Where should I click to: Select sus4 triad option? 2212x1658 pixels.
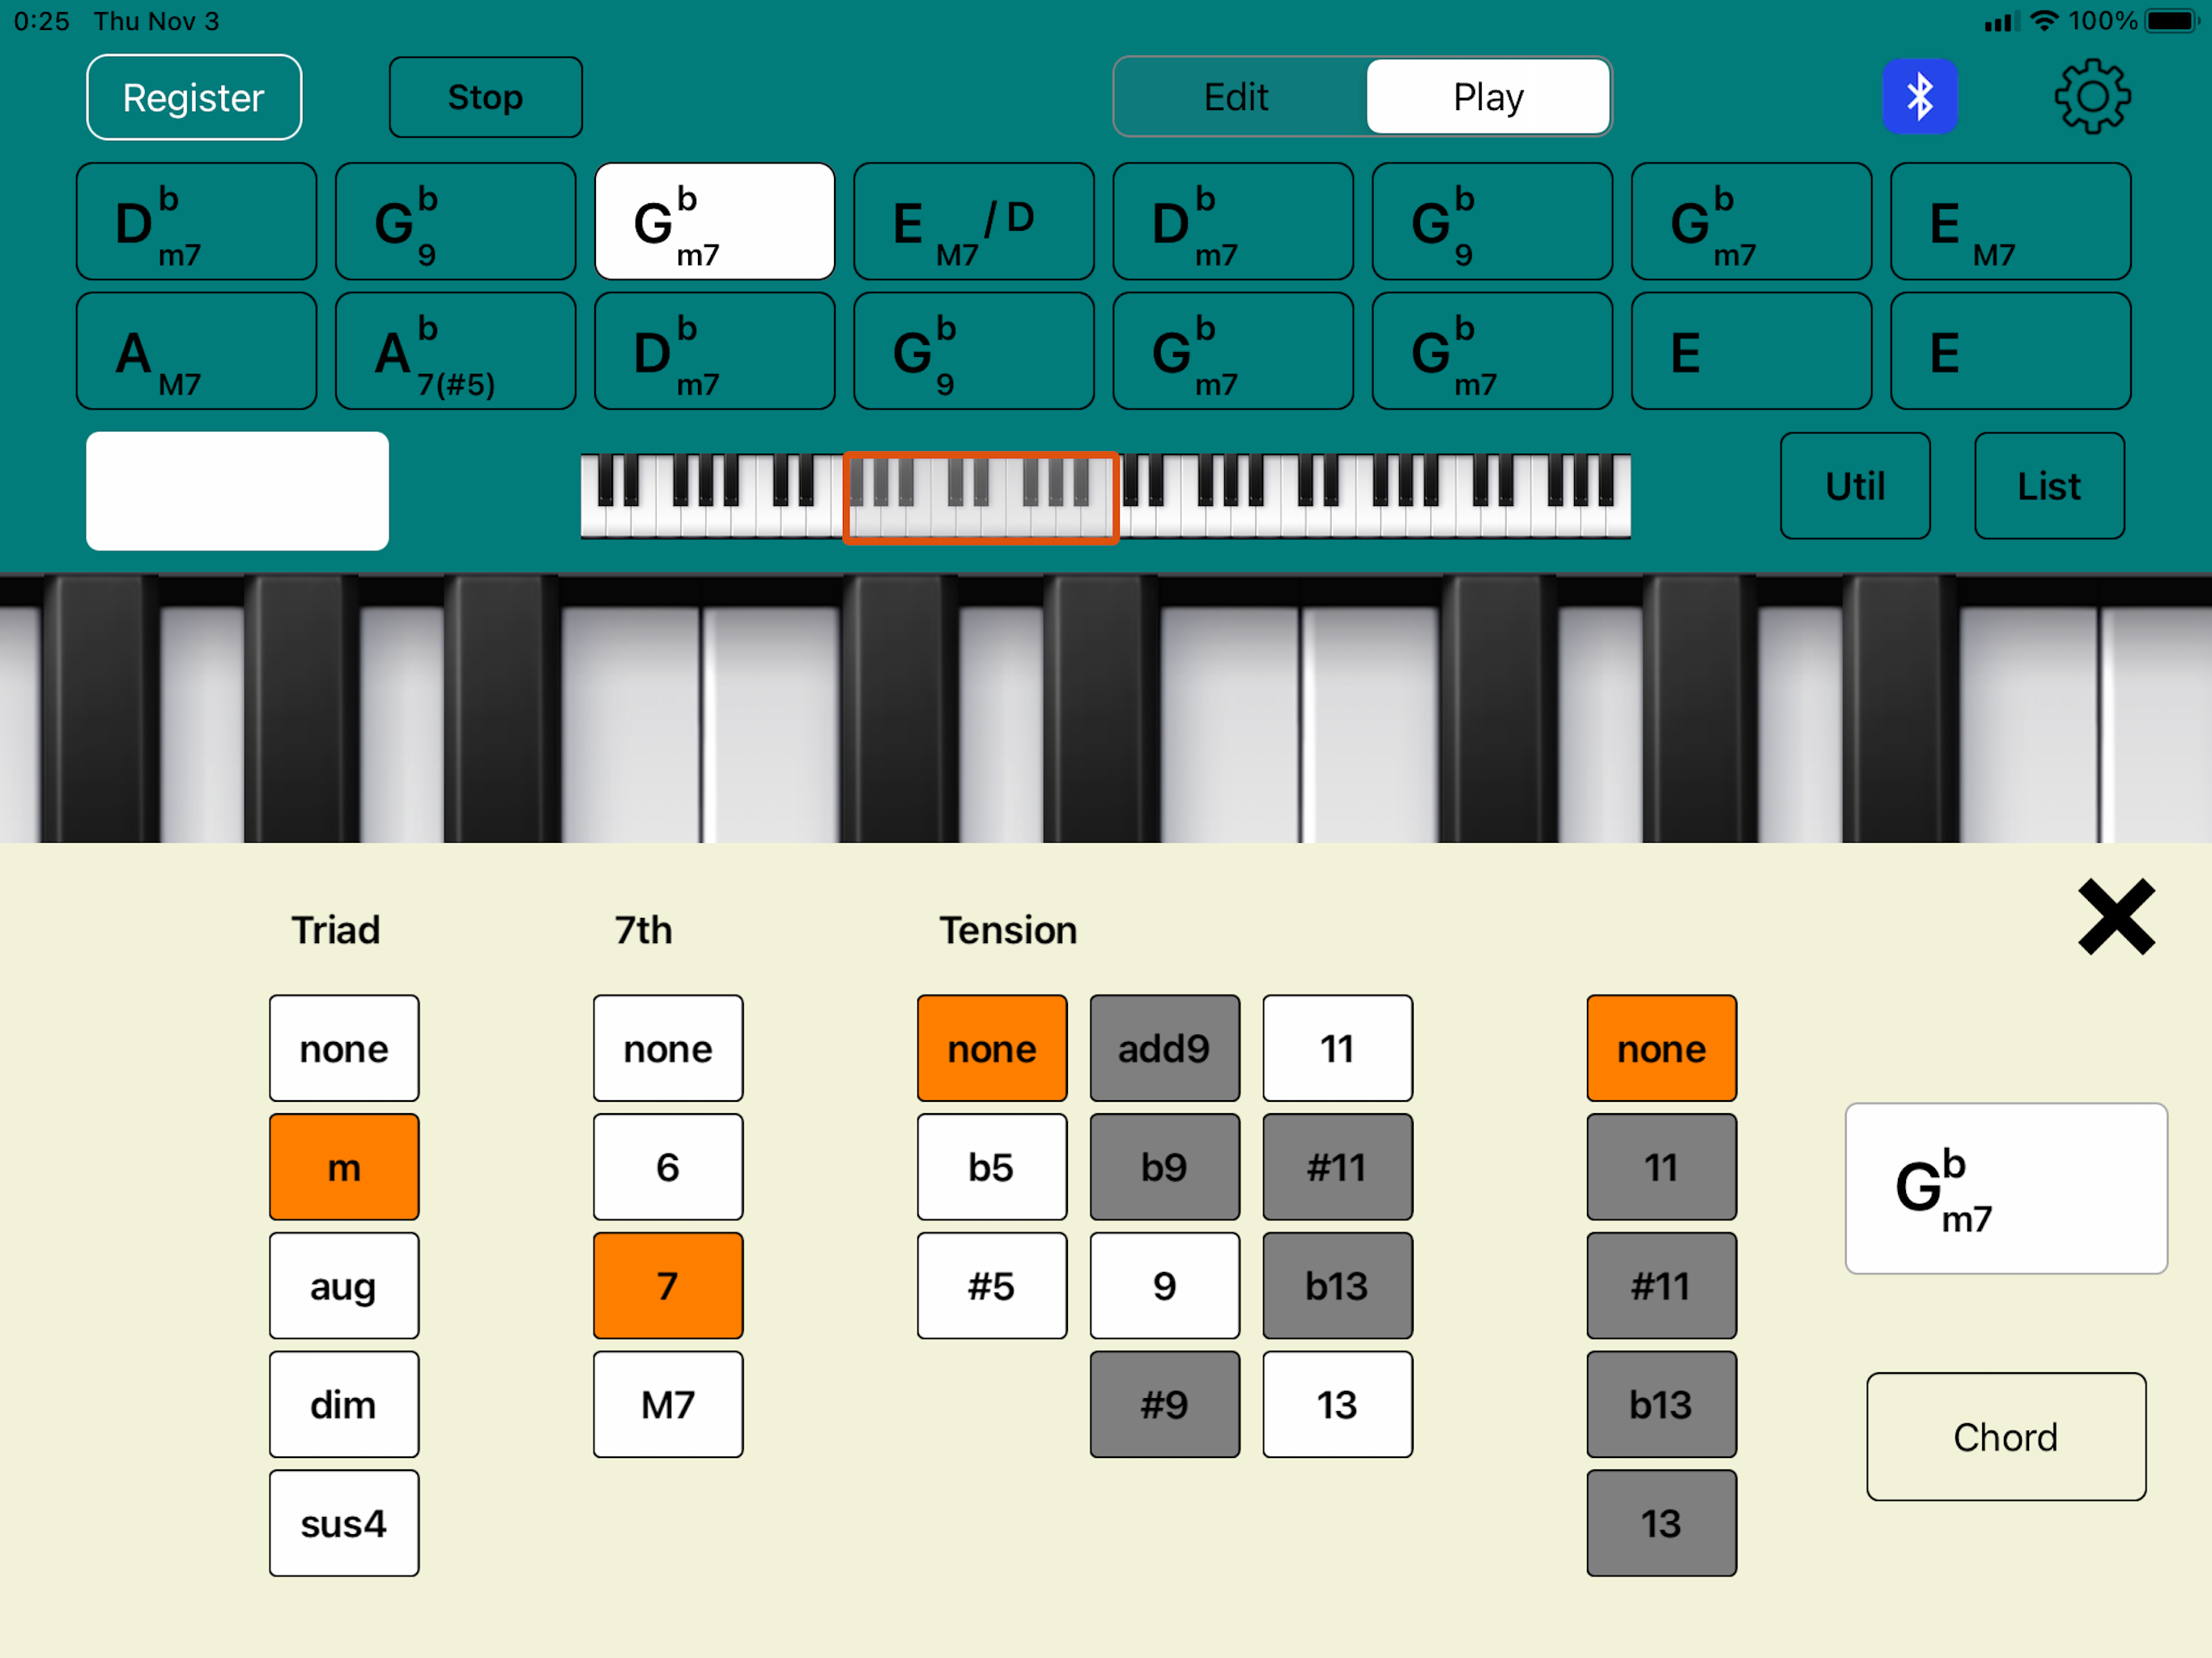[343, 1523]
